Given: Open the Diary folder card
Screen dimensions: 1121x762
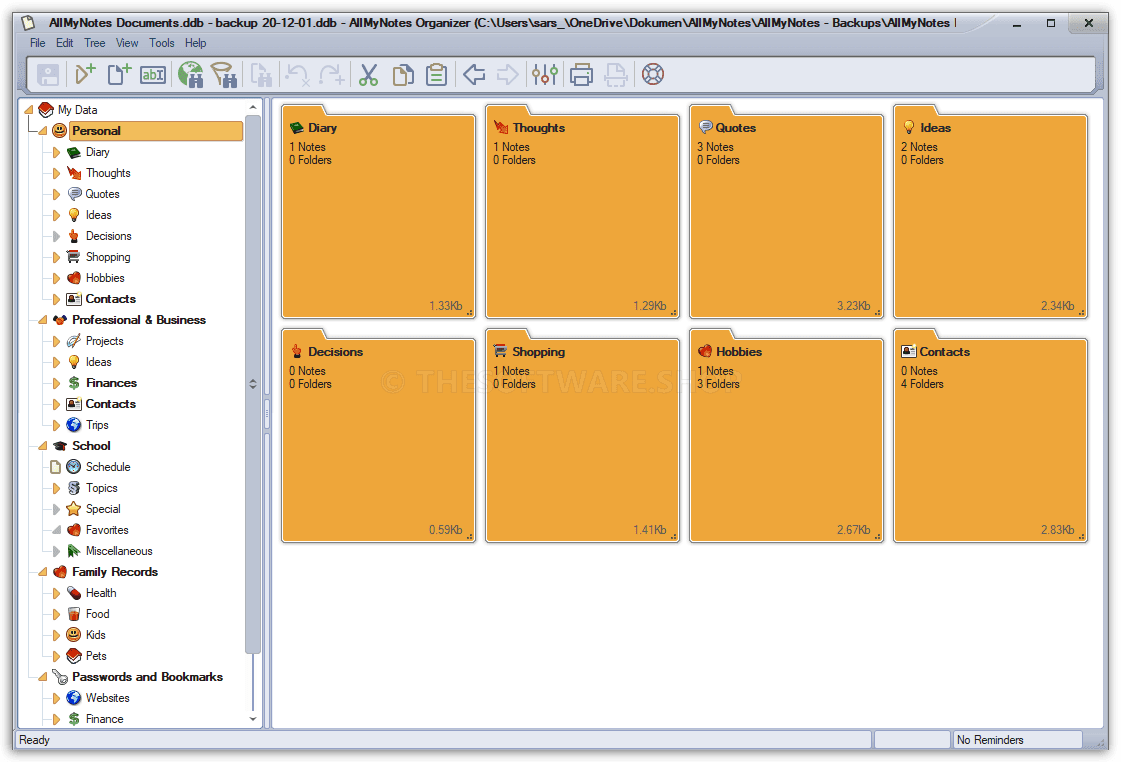Looking at the screenshot, I should click(x=379, y=212).
